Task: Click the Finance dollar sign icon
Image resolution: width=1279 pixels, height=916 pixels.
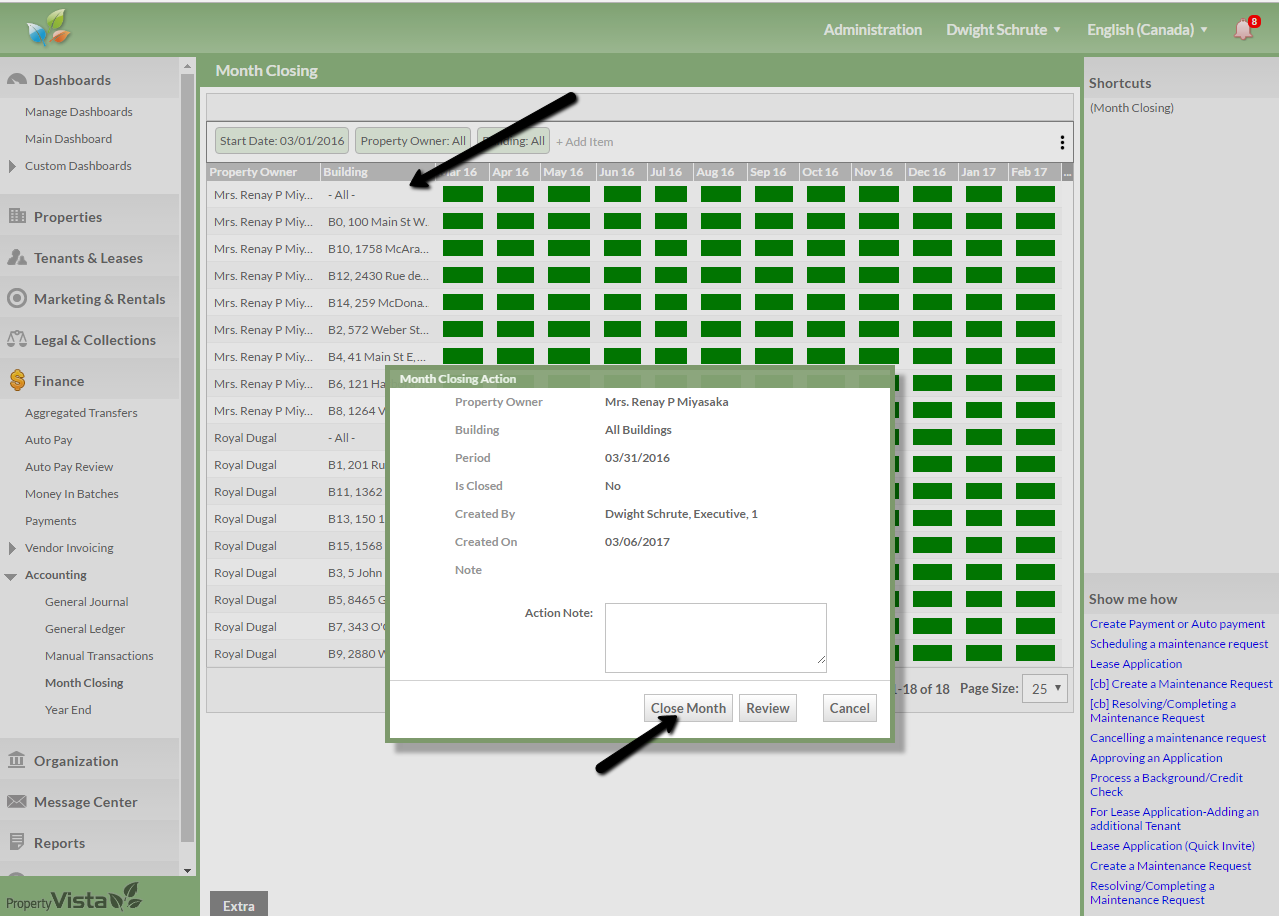Action: coord(16,381)
